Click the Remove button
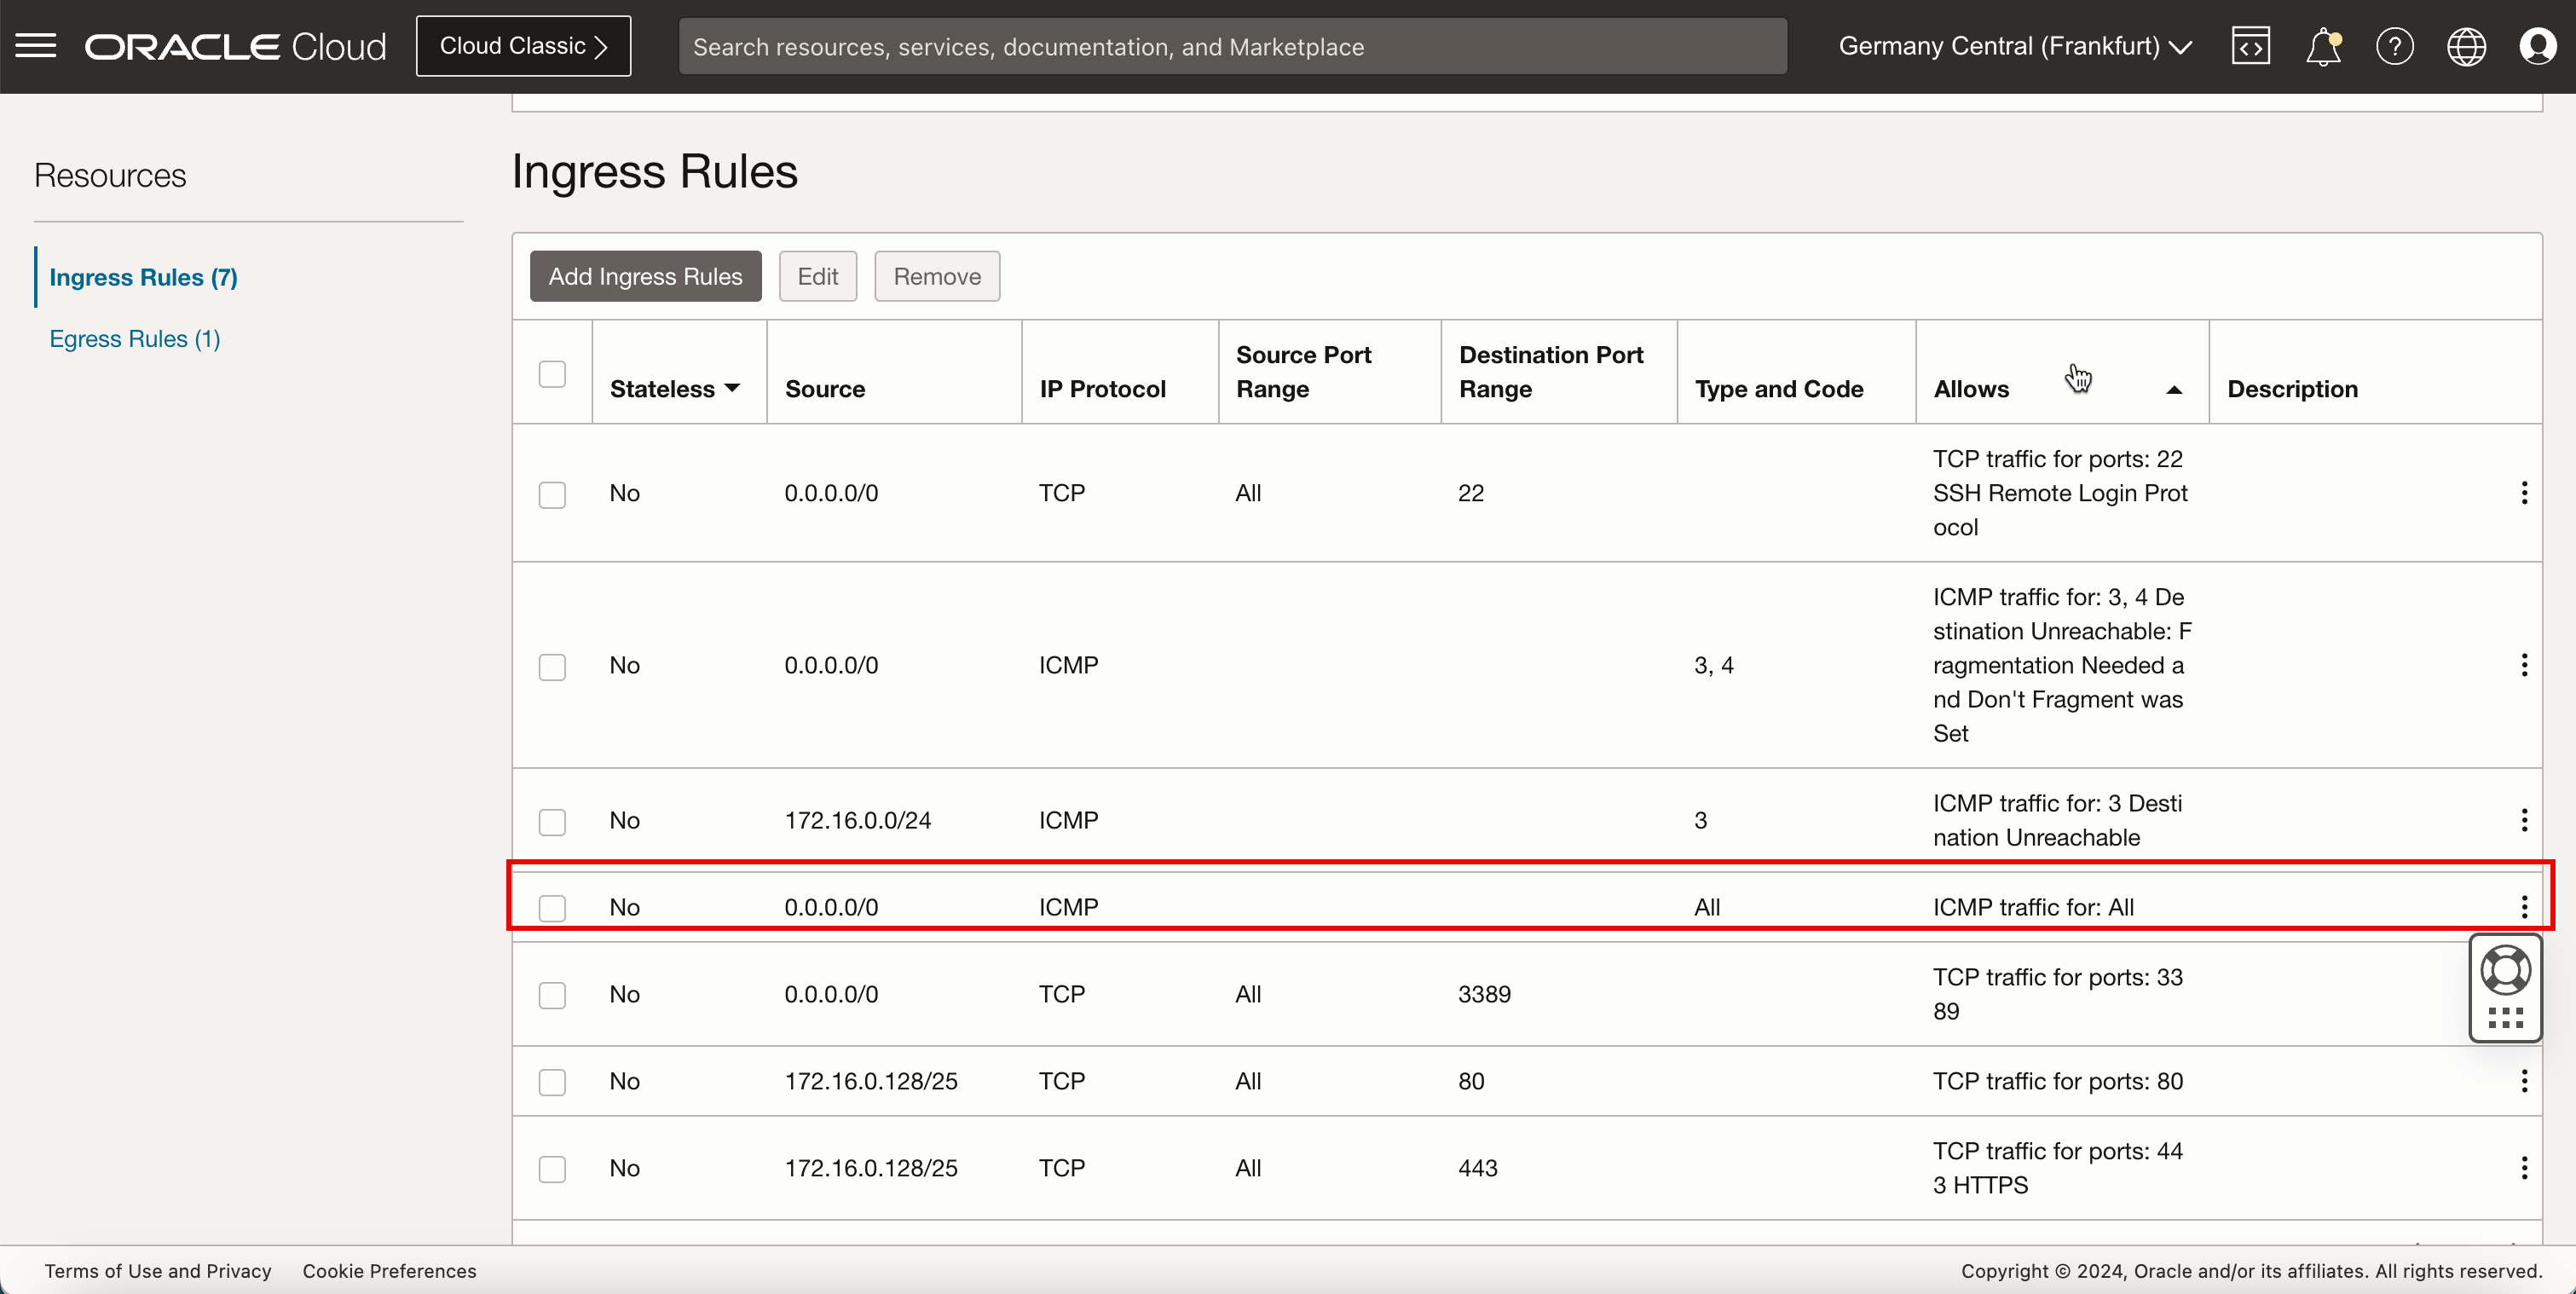Image resolution: width=2576 pixels, height=1294 pixels. pyautogui.click(x=938, y=275)
